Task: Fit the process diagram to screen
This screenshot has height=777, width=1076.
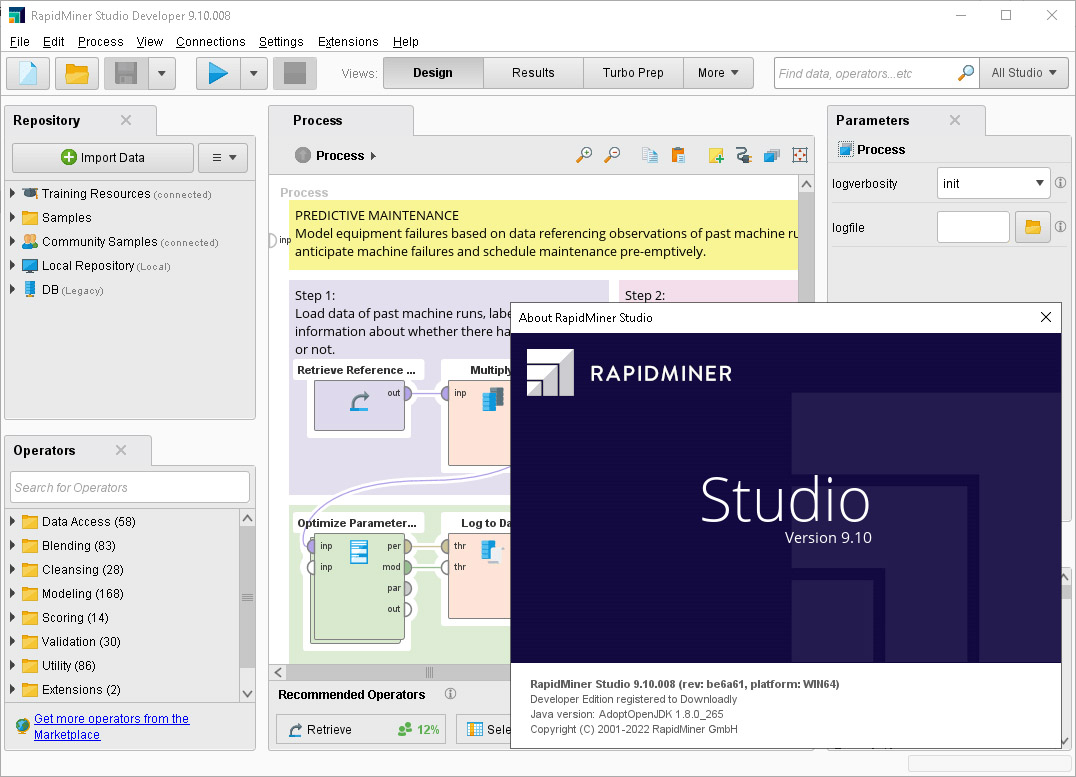Action: 799,155
